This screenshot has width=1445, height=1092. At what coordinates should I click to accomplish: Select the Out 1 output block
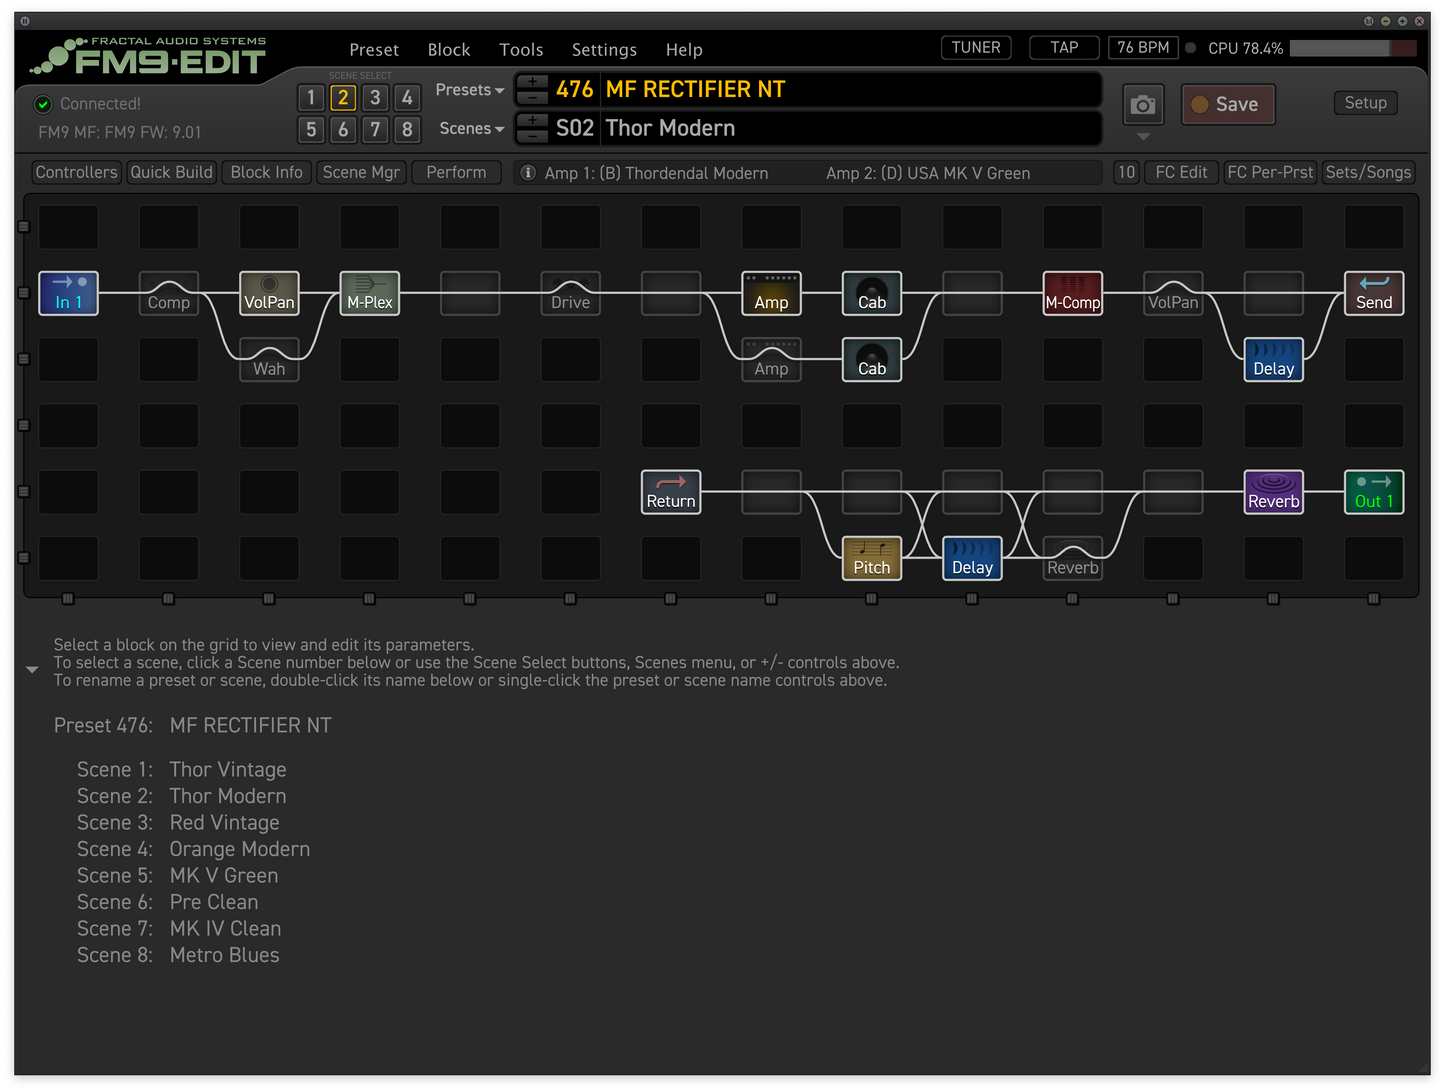coord(1373,492)
